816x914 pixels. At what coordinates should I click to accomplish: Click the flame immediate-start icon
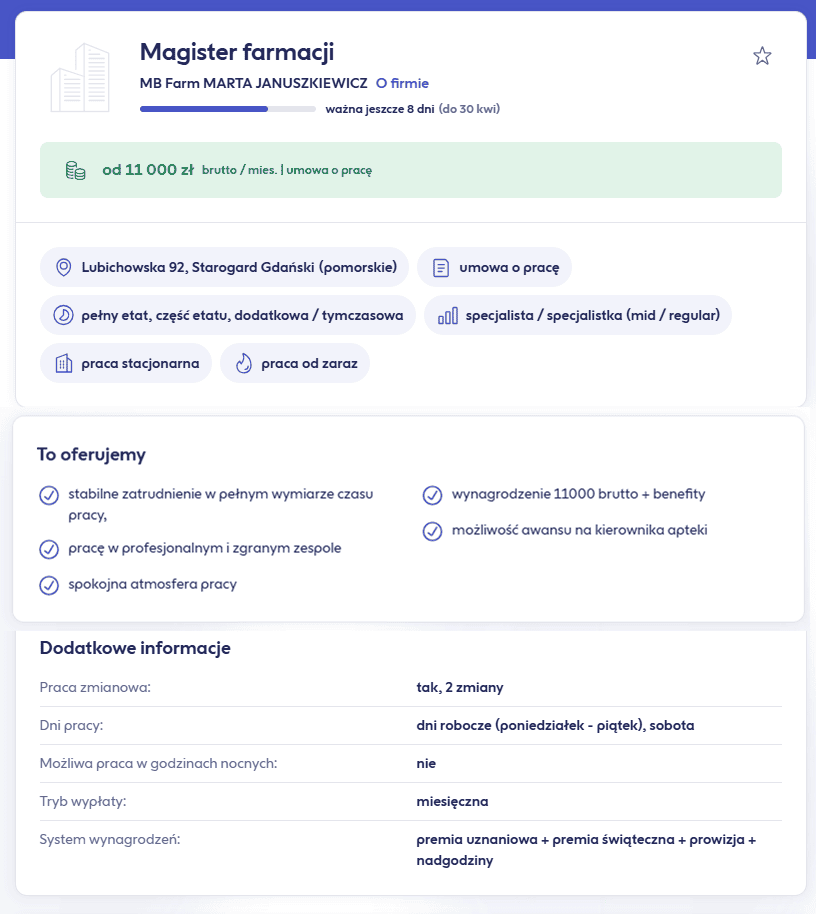tap(243, 363)
